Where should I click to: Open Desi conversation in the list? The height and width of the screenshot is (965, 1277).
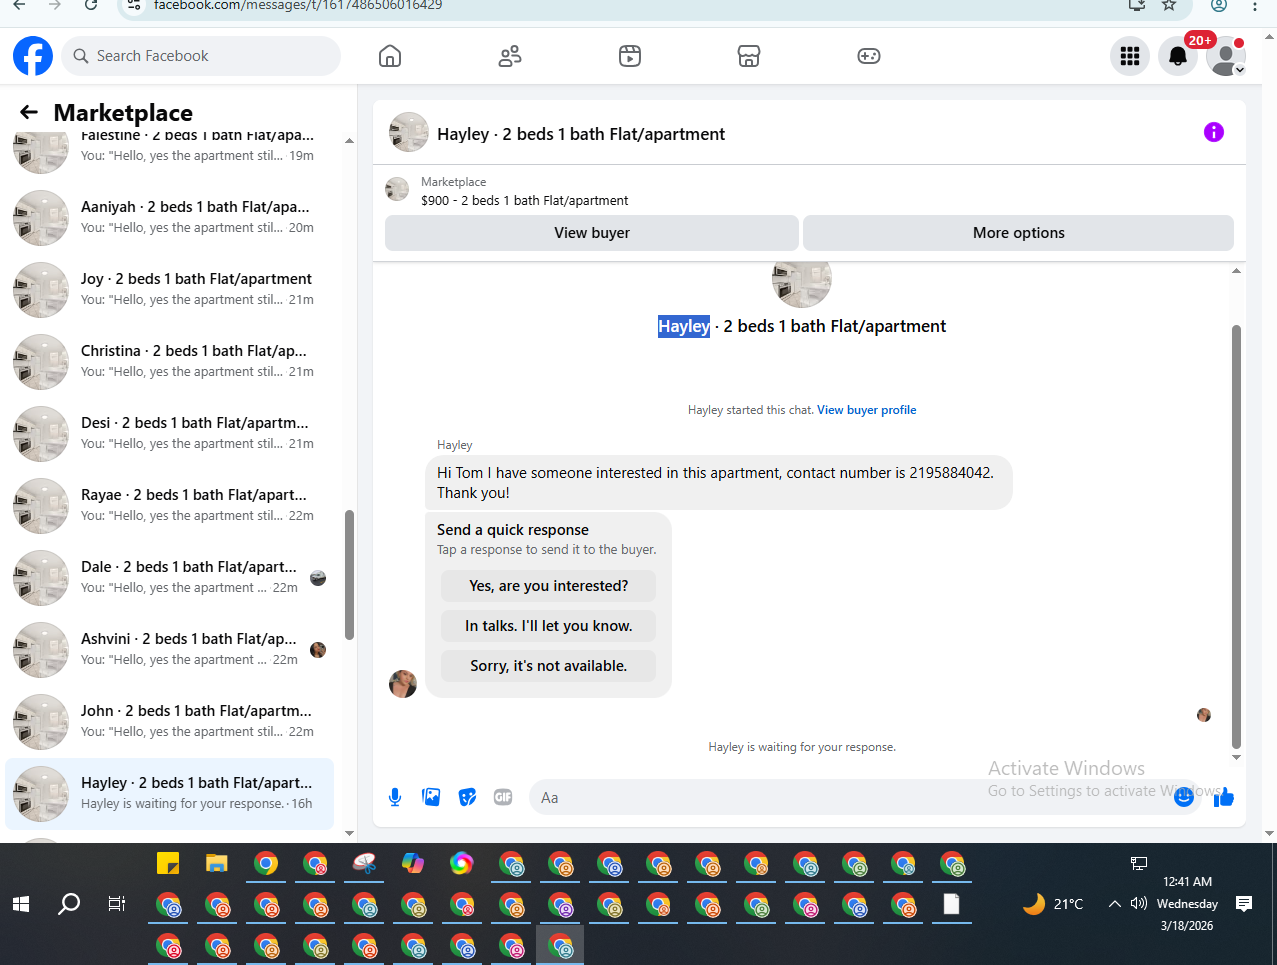click(x=170, y=433)
